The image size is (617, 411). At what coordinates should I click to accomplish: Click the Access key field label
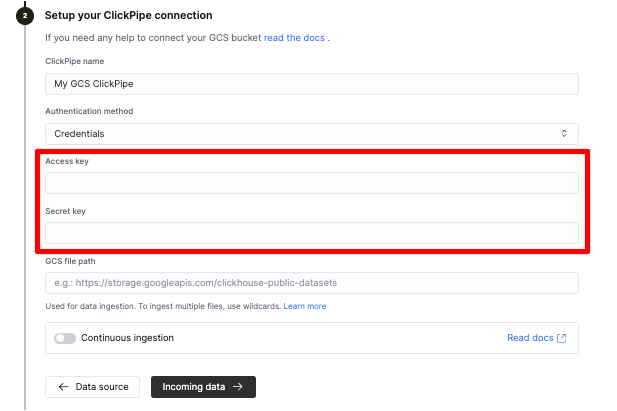click(65, 161)
